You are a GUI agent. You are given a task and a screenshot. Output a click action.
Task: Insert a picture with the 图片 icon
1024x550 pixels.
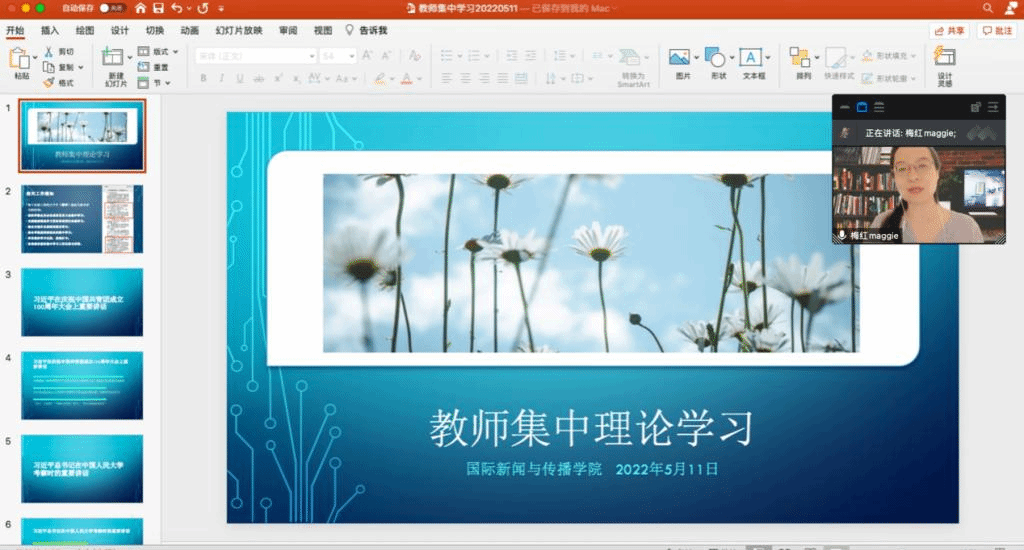679,57
